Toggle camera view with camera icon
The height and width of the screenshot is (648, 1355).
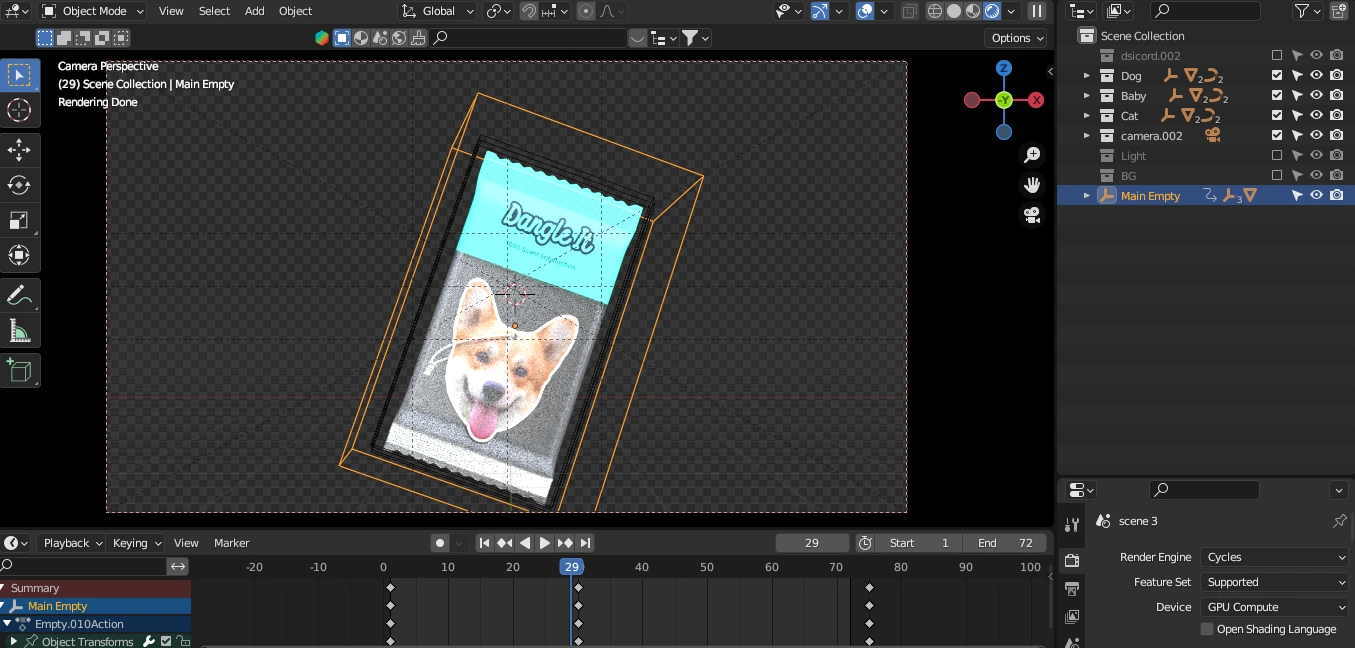pos(1032,215)
